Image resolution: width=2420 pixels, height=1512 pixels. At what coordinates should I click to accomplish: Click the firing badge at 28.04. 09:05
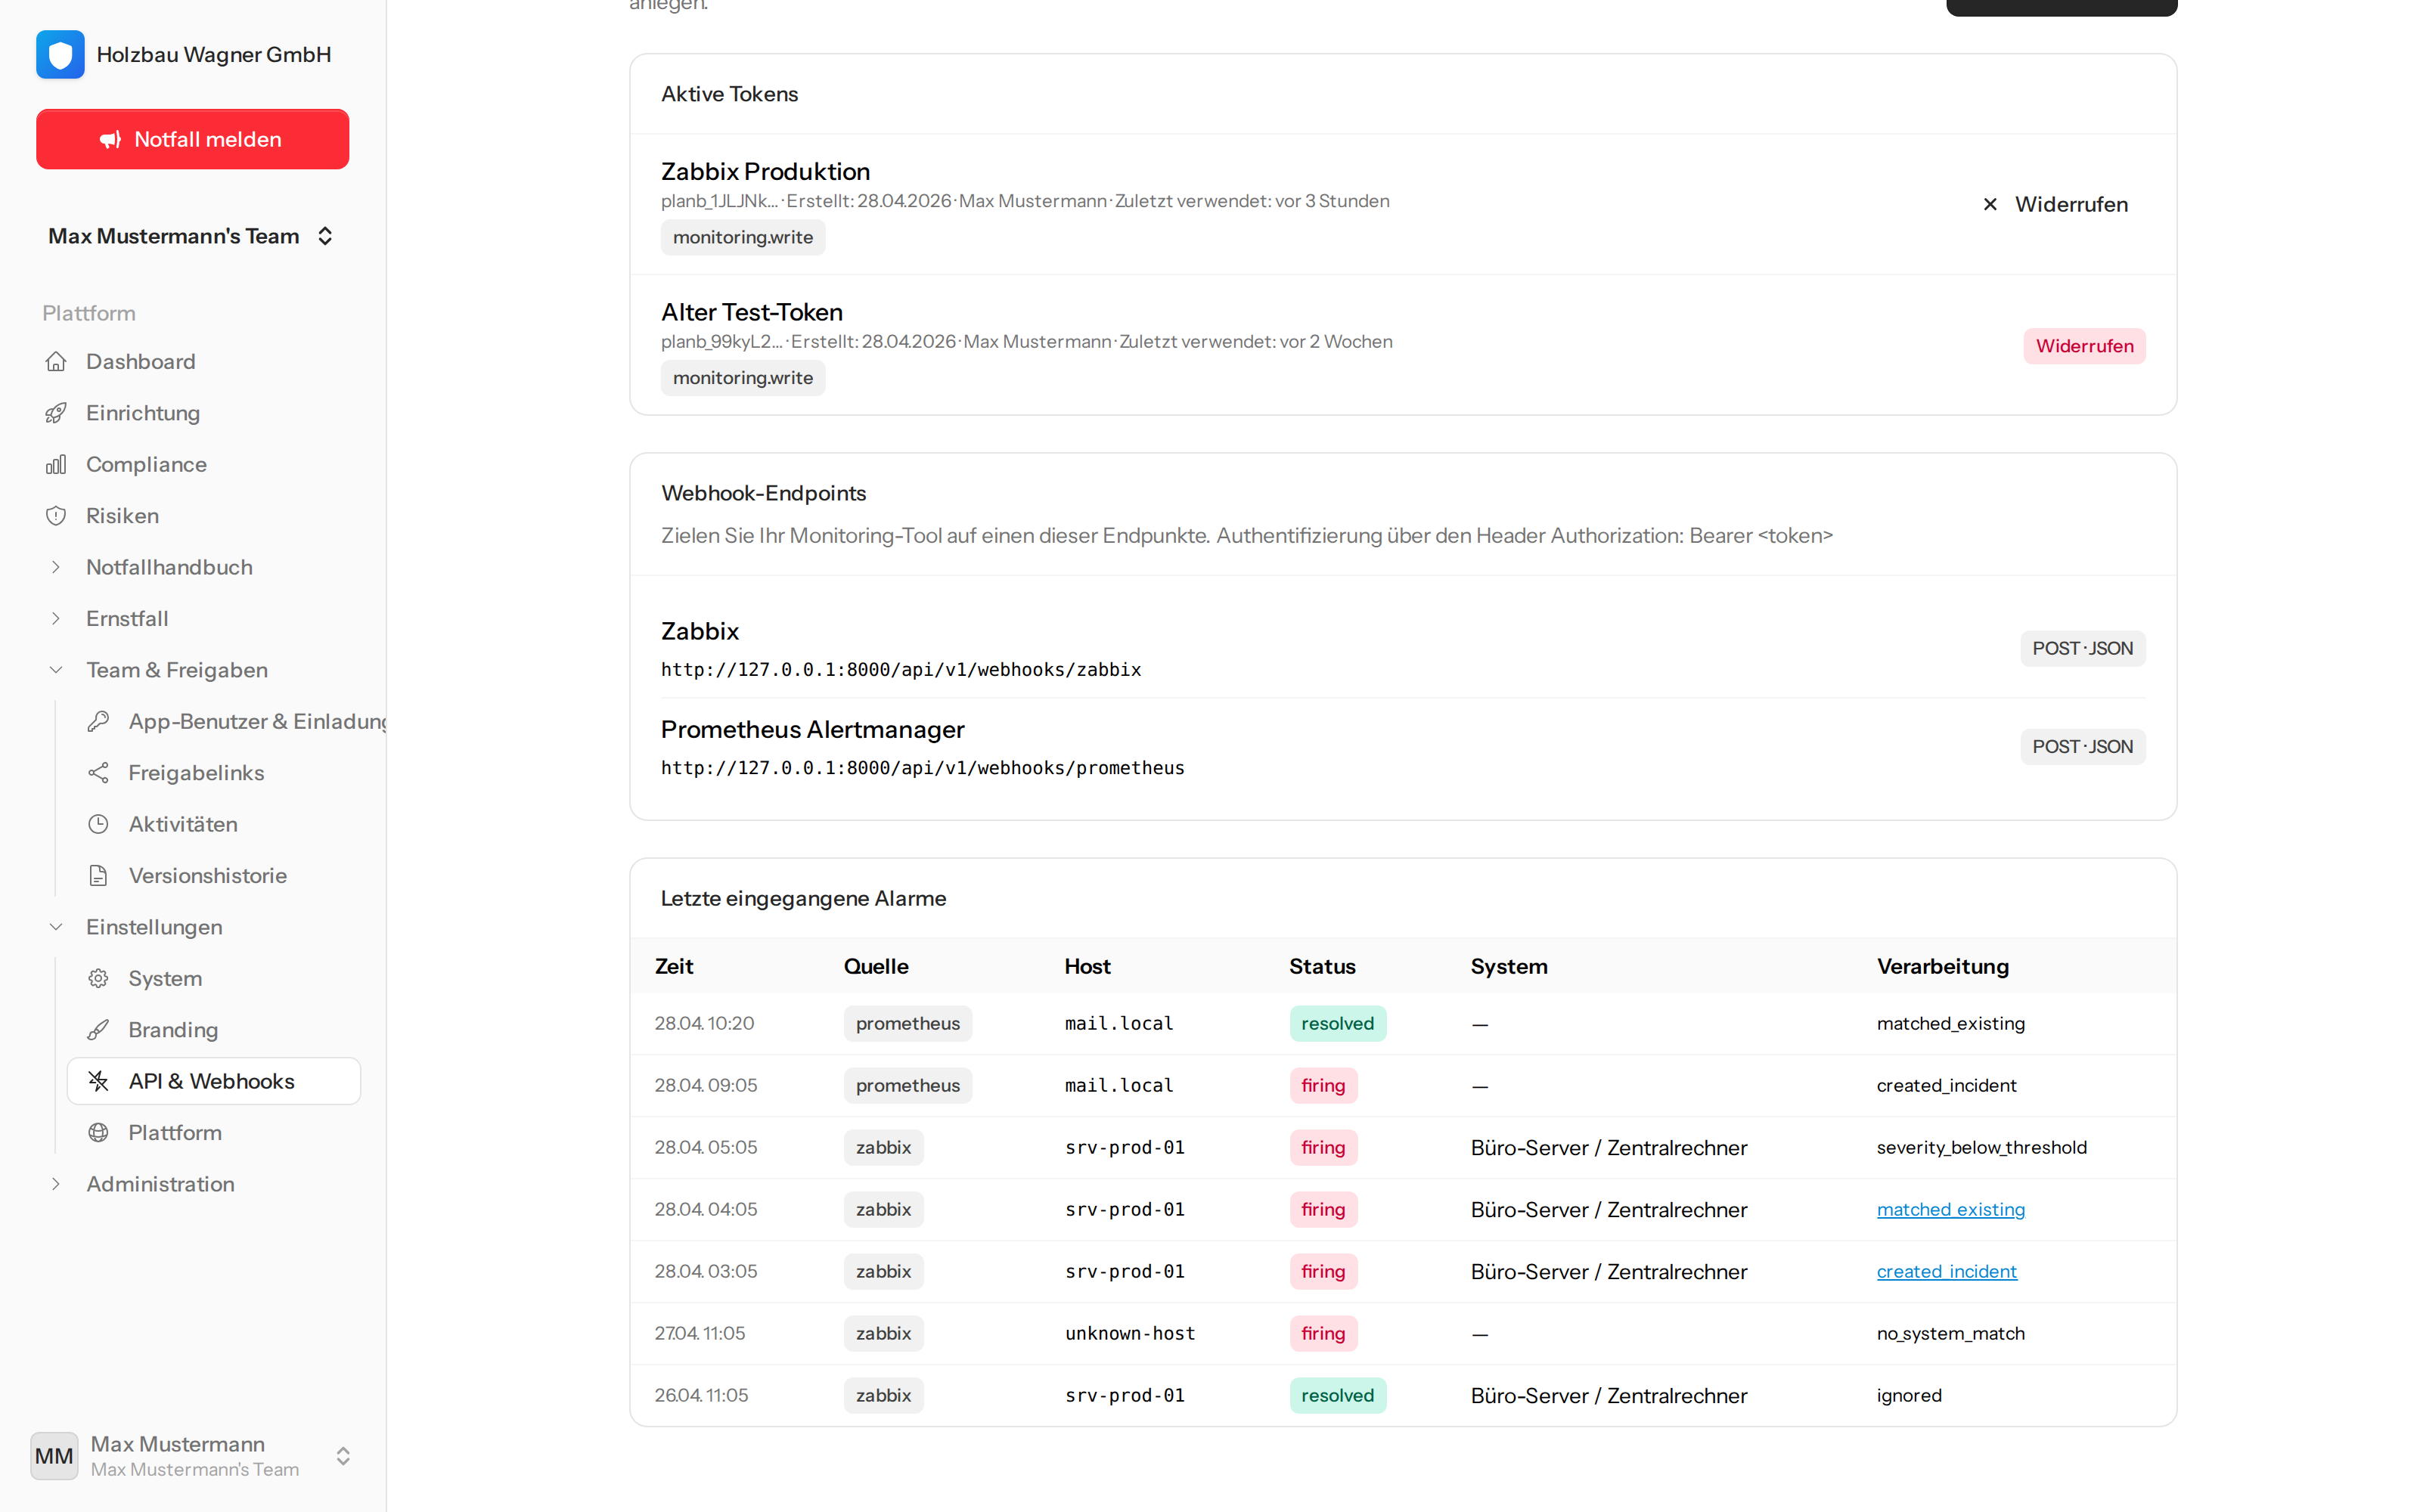(1323, 1086)
